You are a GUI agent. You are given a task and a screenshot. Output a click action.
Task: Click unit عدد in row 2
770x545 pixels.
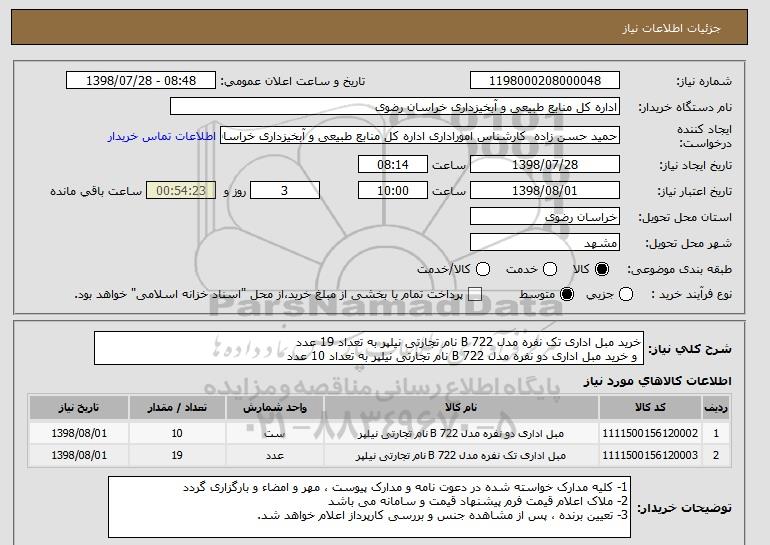click(275, 456)
